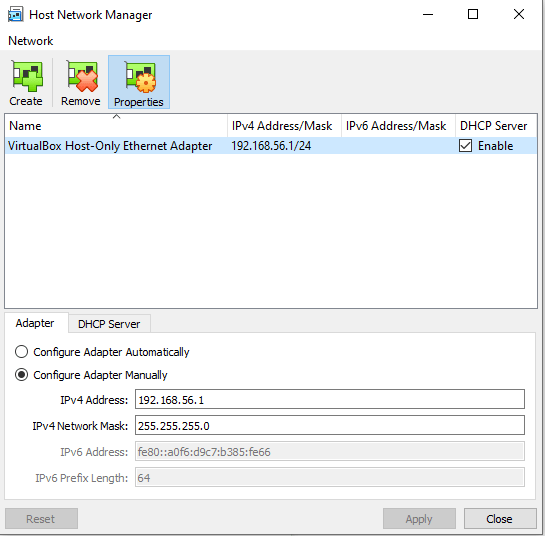Click the IPv6 Prefix Length field
Viewport: 545px width, 536px height.
[x=330, y=477]
